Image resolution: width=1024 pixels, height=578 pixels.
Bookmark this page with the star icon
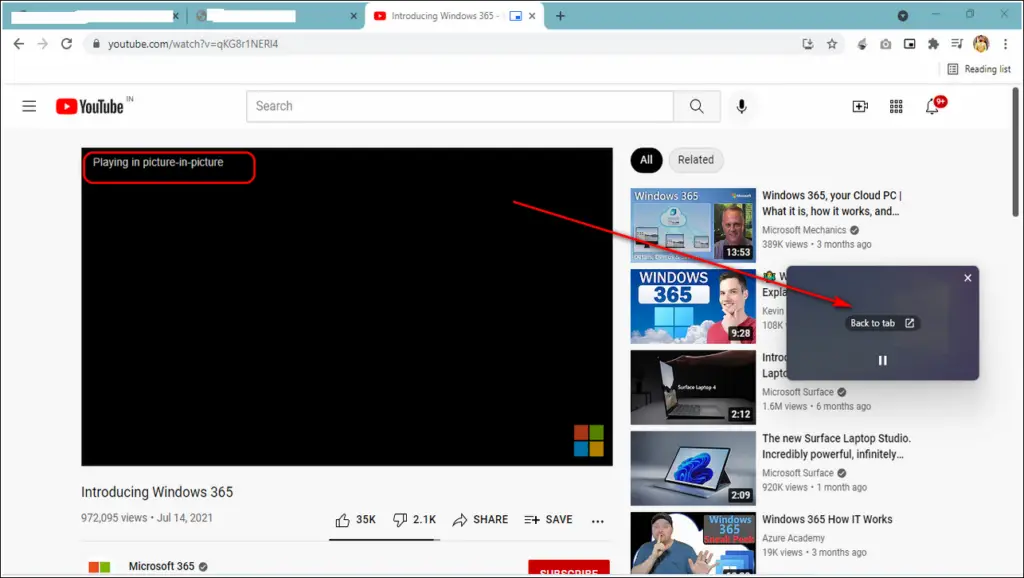pyautogui.click(x=831, y=44)
